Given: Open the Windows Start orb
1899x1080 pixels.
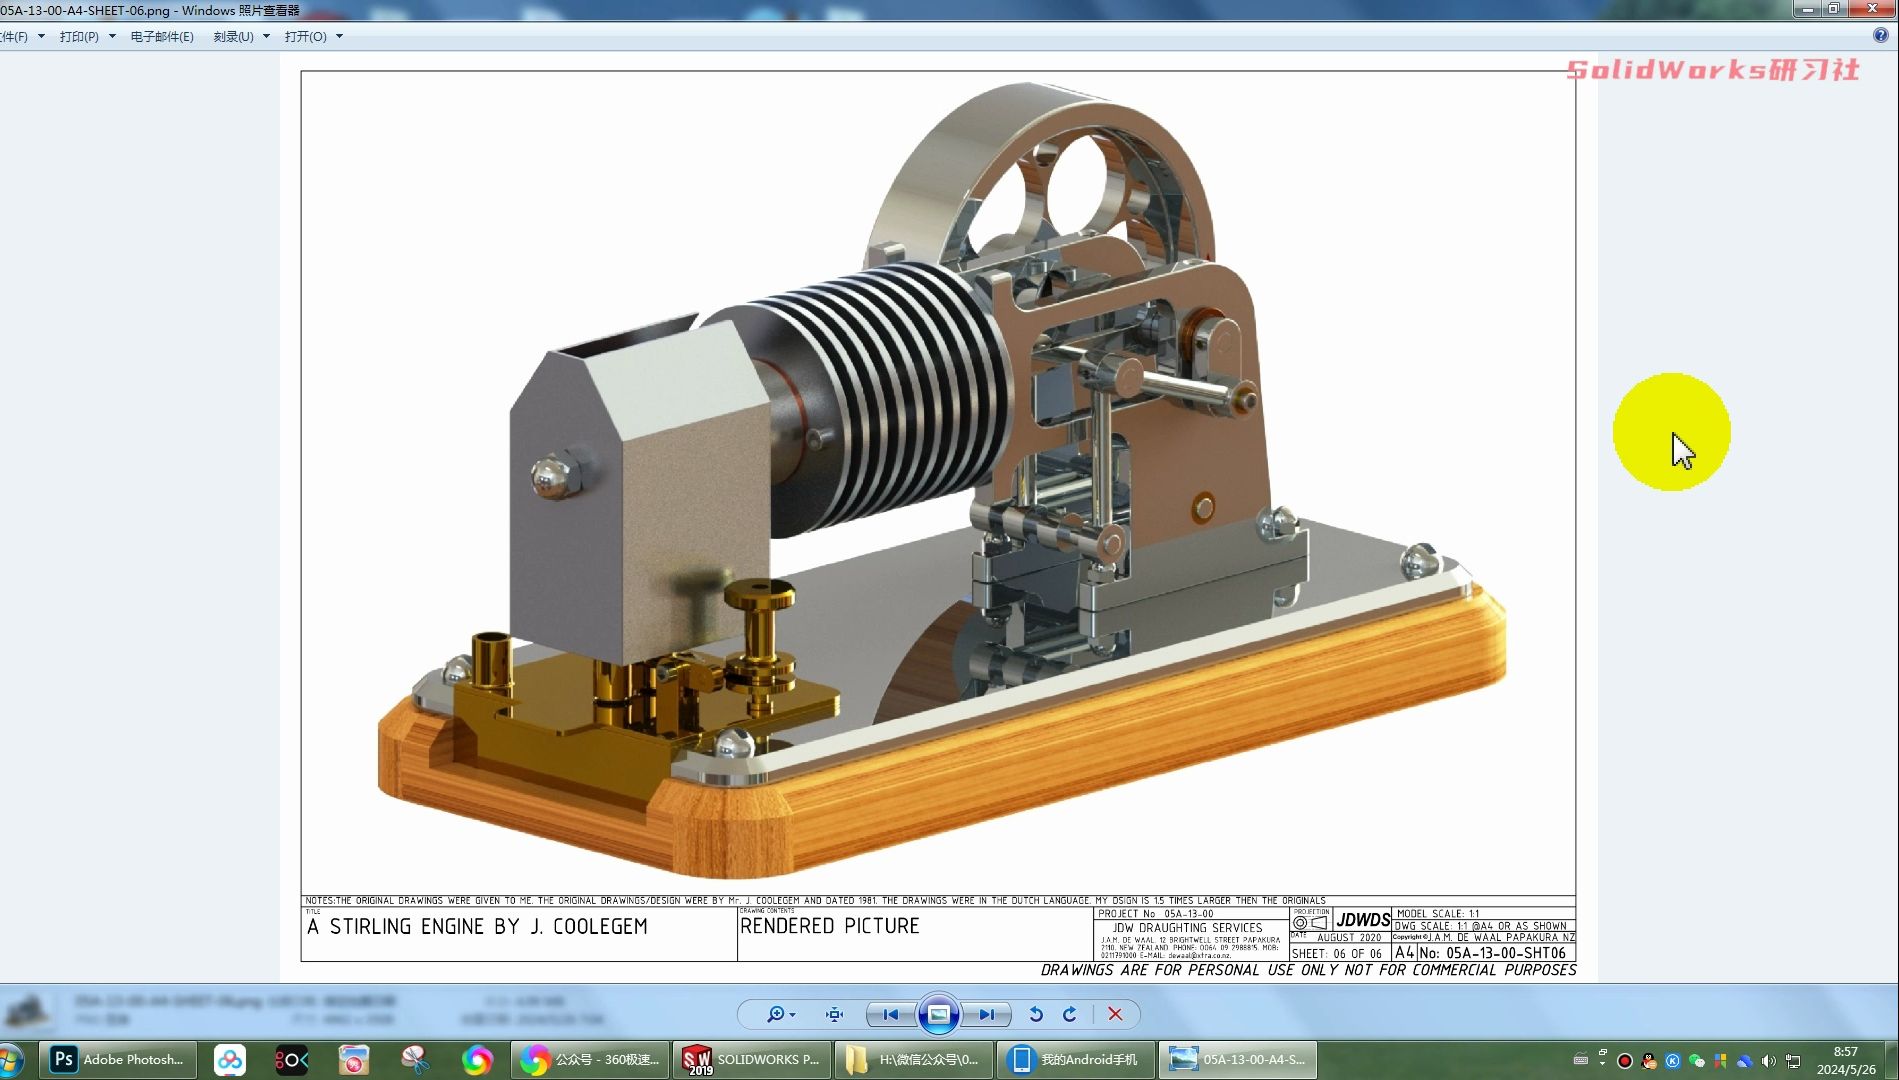Looking at the screenshot, I should point(10,1060).
